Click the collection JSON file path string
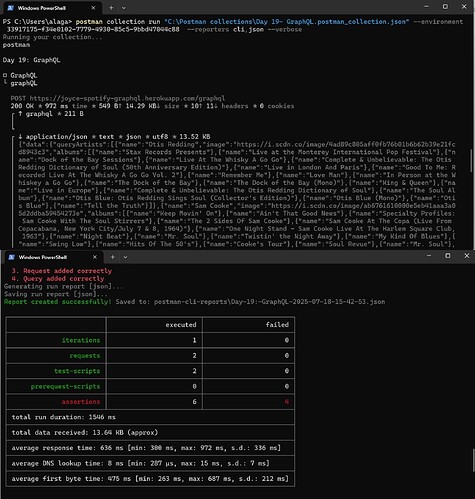Screen dimensions: 475x499 287,22
